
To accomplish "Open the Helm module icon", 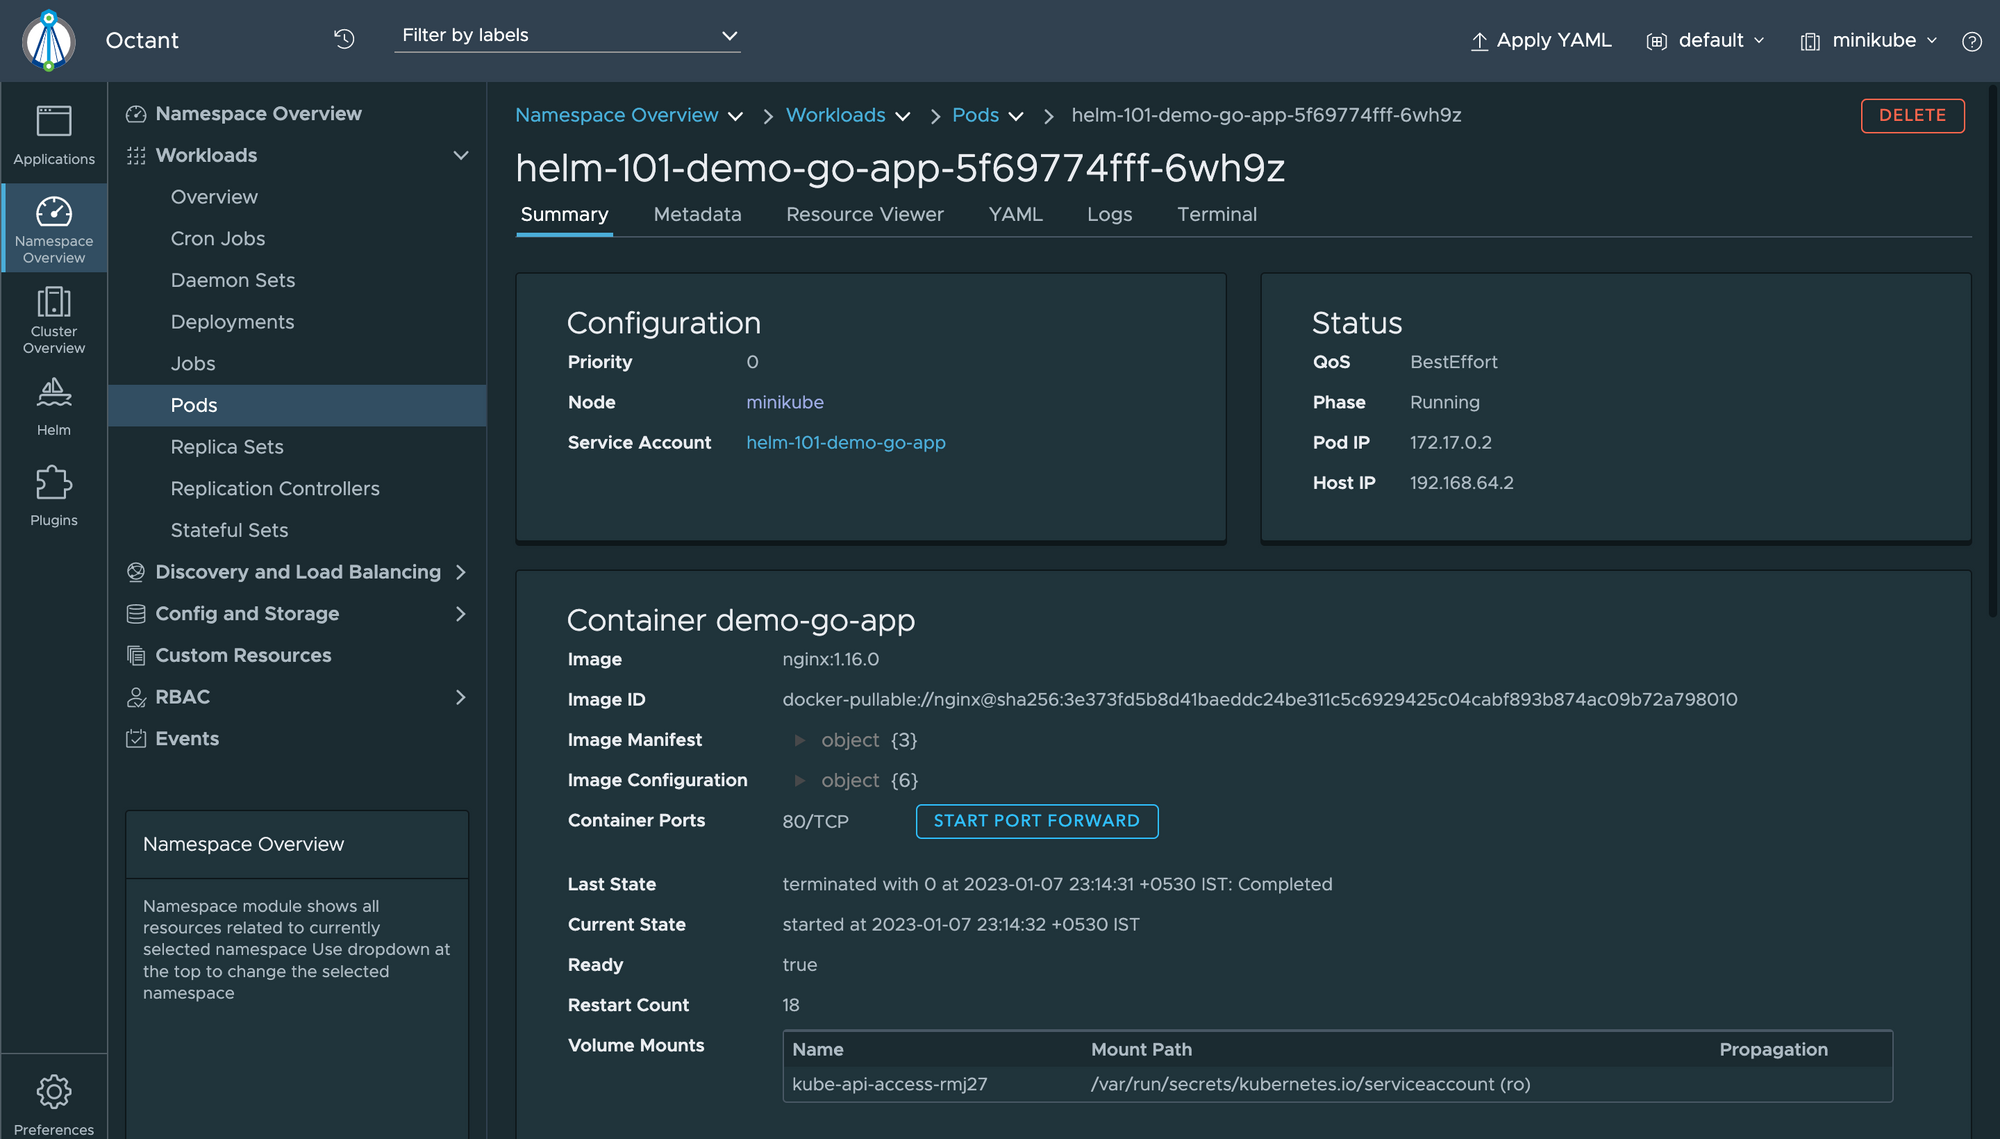I will (54, 407).
